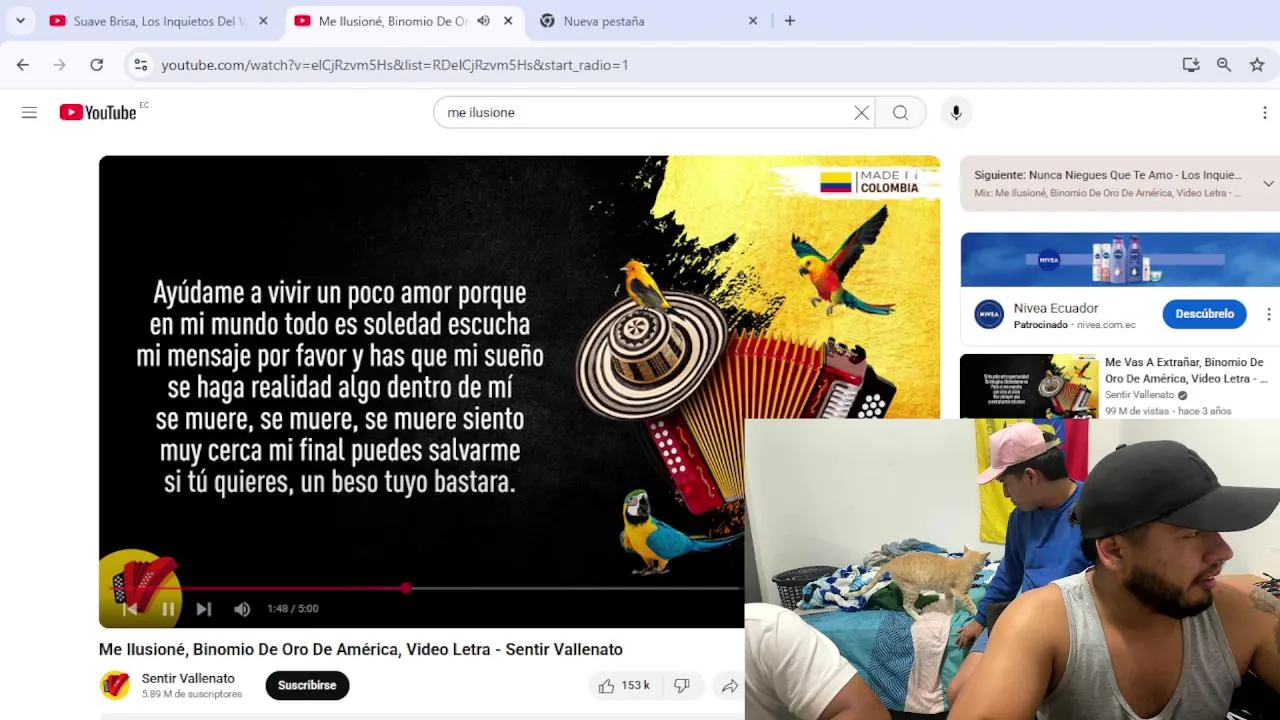Clear the search query with the X
This screenshot has width=1280, height=720.
(861, 113)
